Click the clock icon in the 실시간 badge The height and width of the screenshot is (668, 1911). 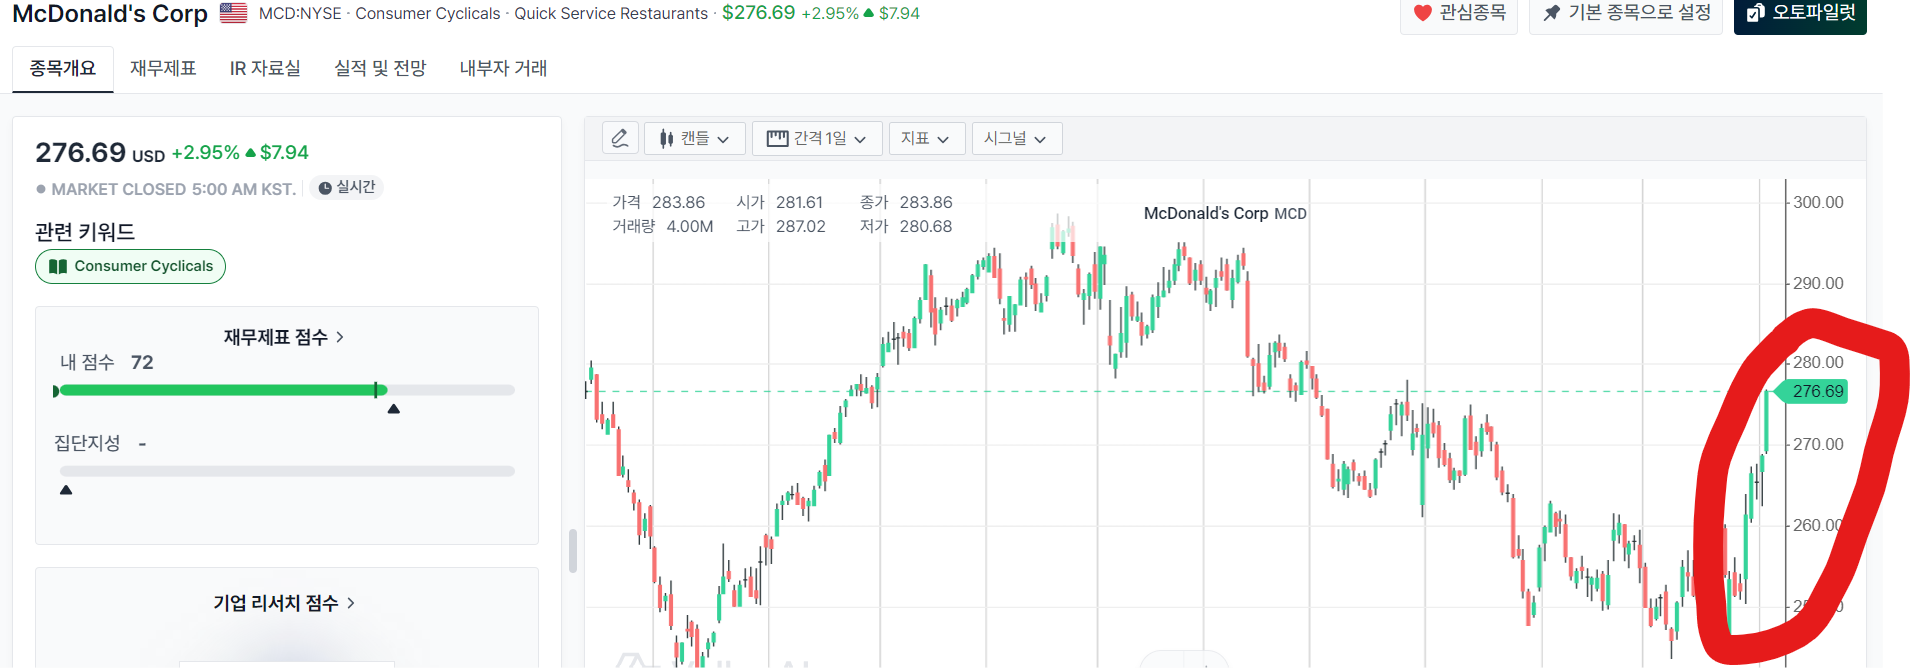[325, 187]
